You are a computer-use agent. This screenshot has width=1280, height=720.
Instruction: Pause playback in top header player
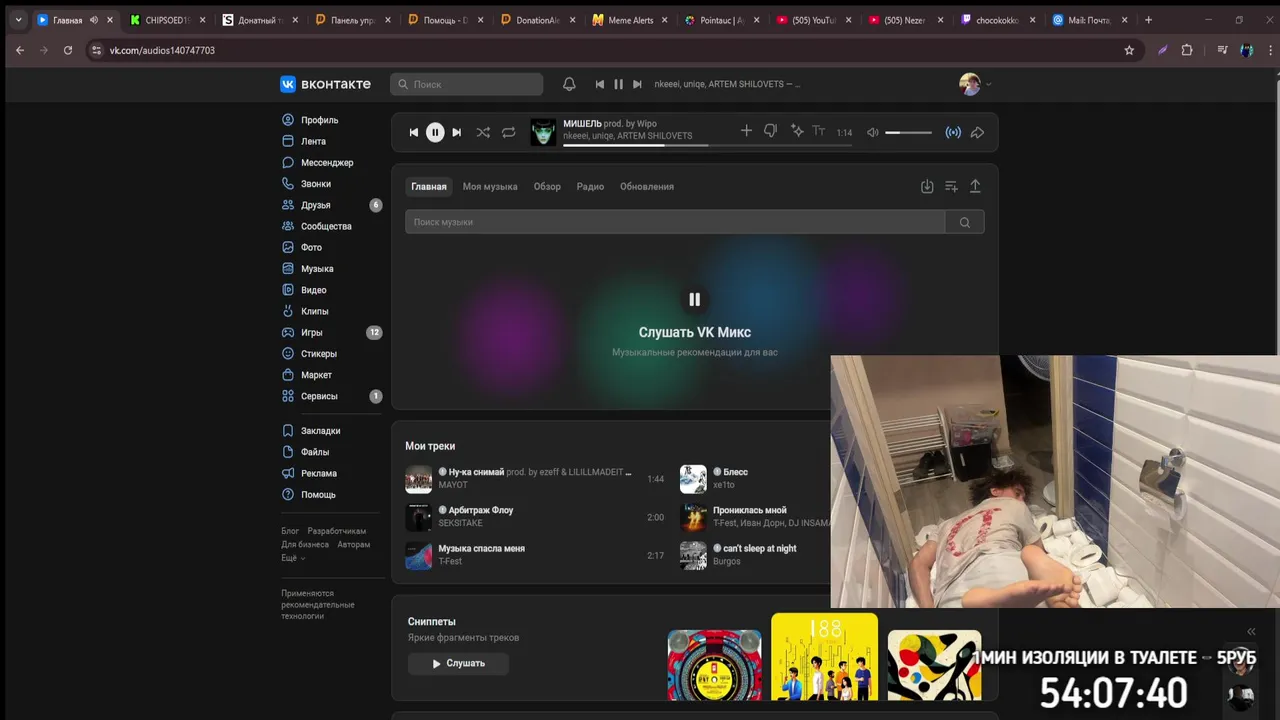tap(618, 84)
